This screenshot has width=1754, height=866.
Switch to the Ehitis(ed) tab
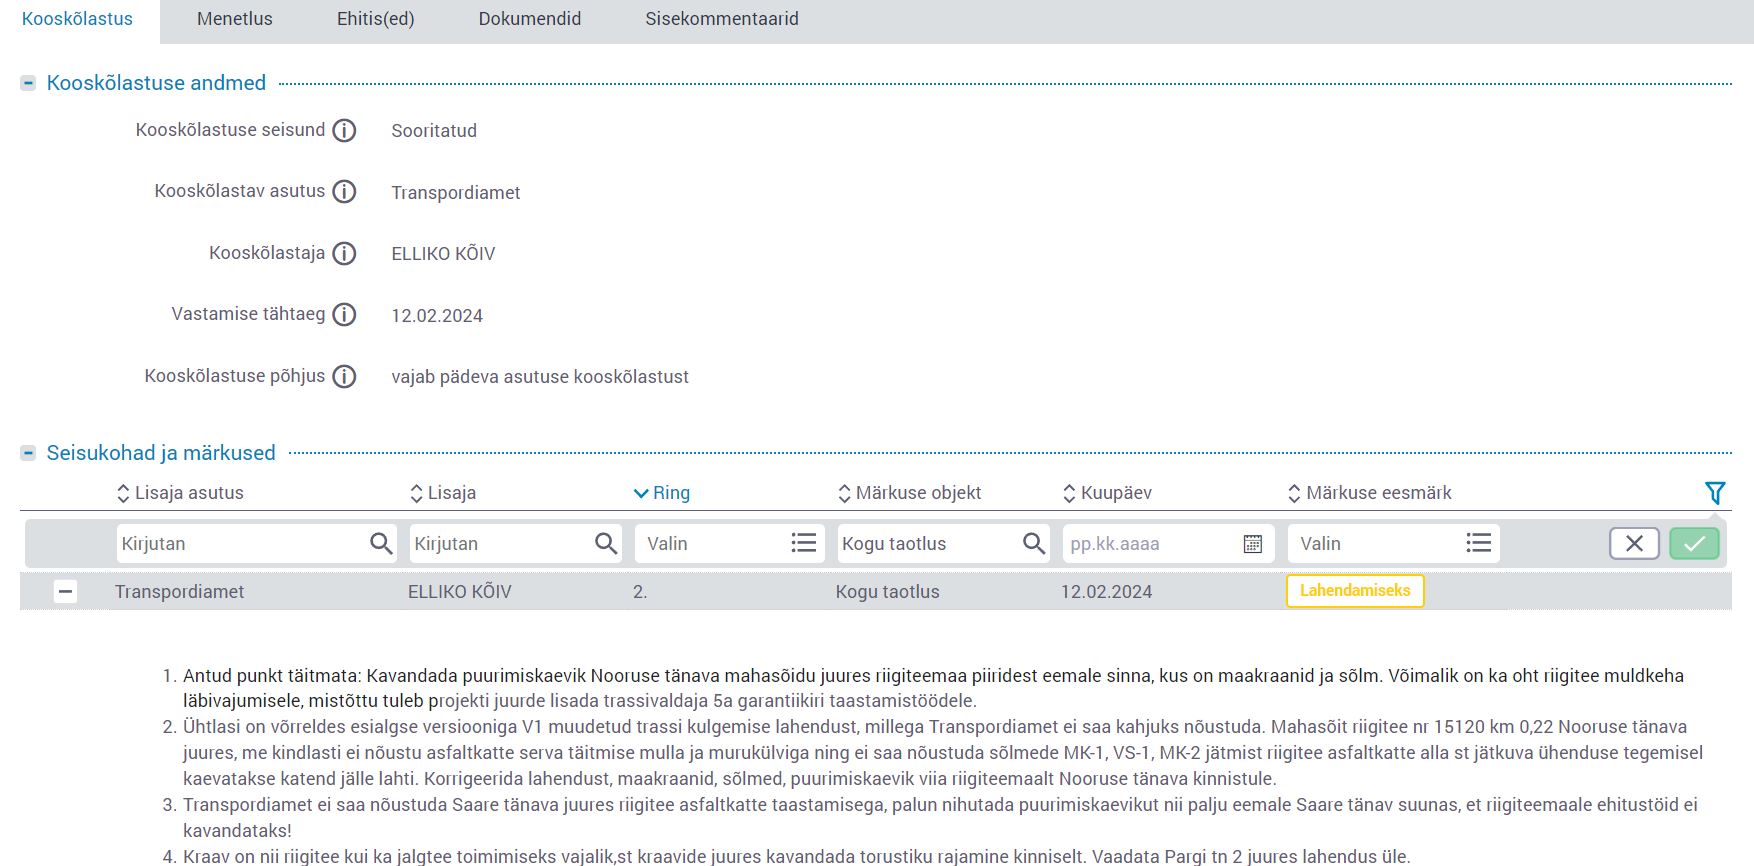pyautogui.click(x=375, y=19)
